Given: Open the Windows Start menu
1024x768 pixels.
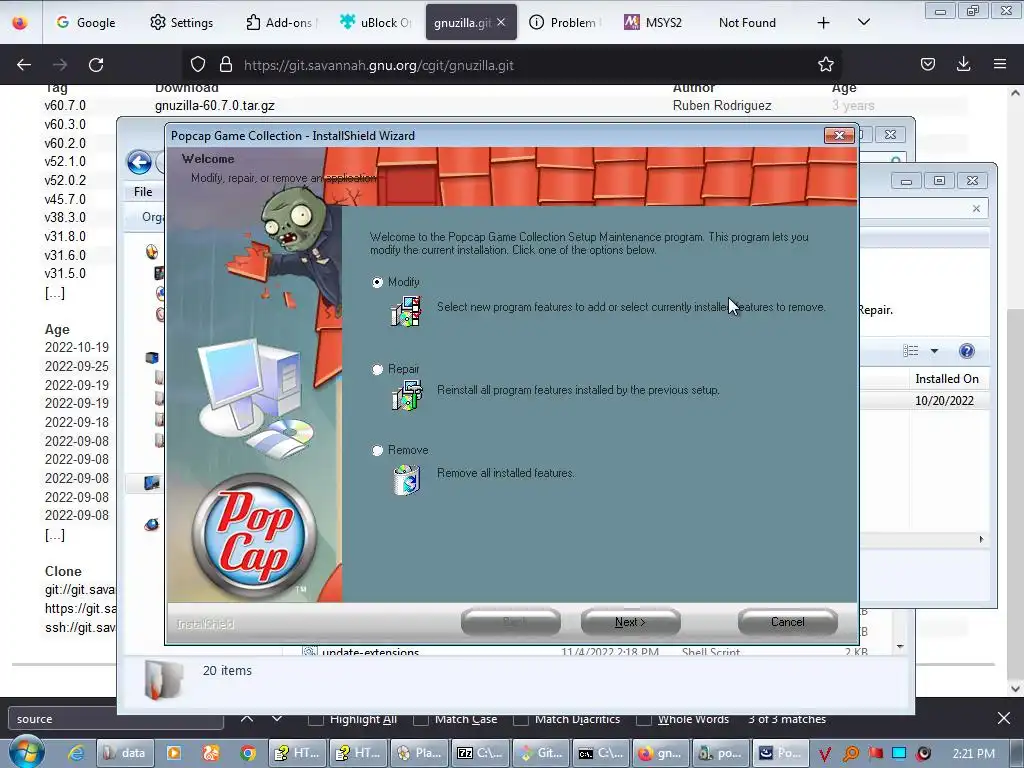Looking at the screenshot, I should pos(27,752).
